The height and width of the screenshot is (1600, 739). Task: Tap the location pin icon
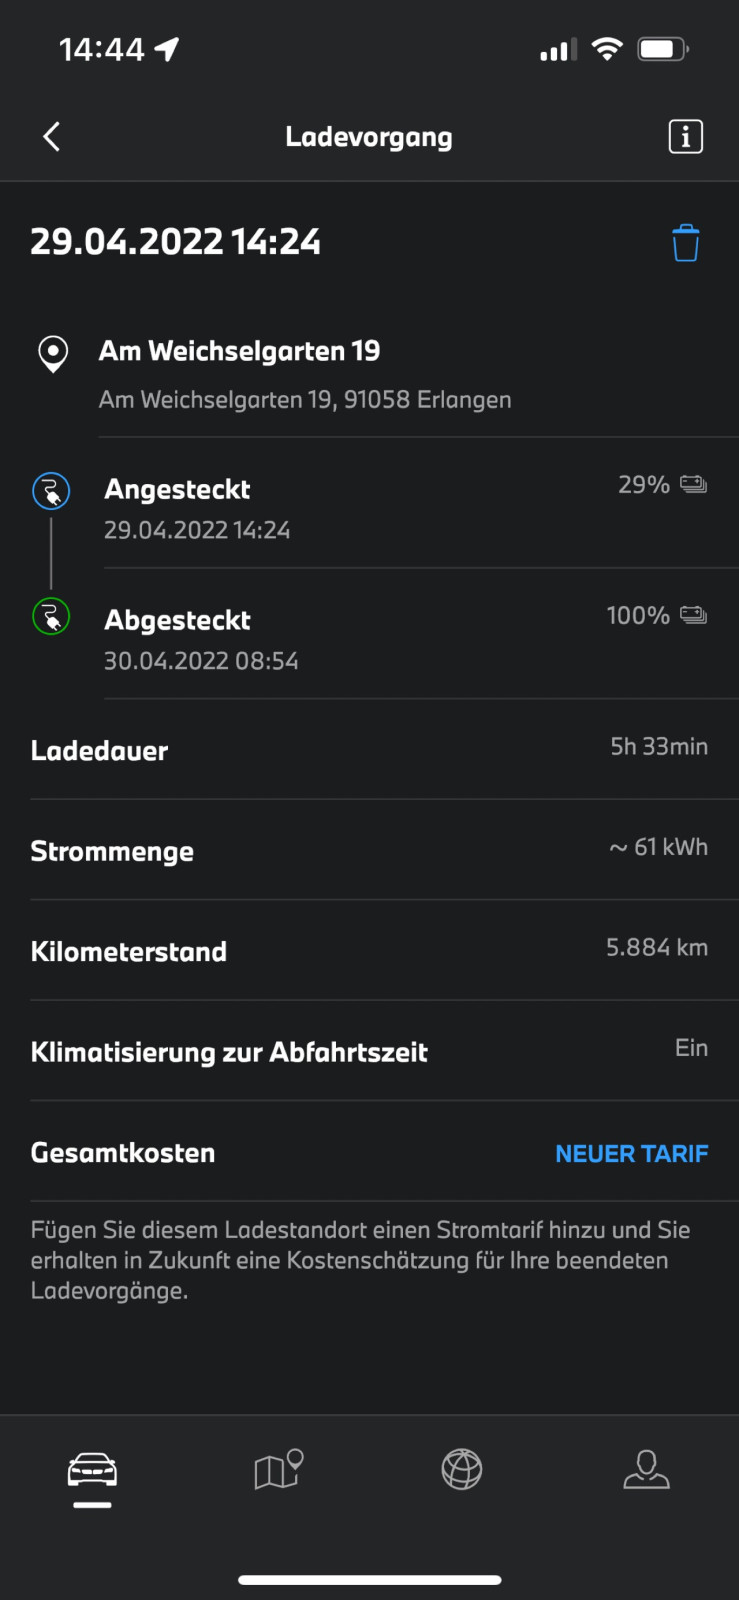coord(53,353)
